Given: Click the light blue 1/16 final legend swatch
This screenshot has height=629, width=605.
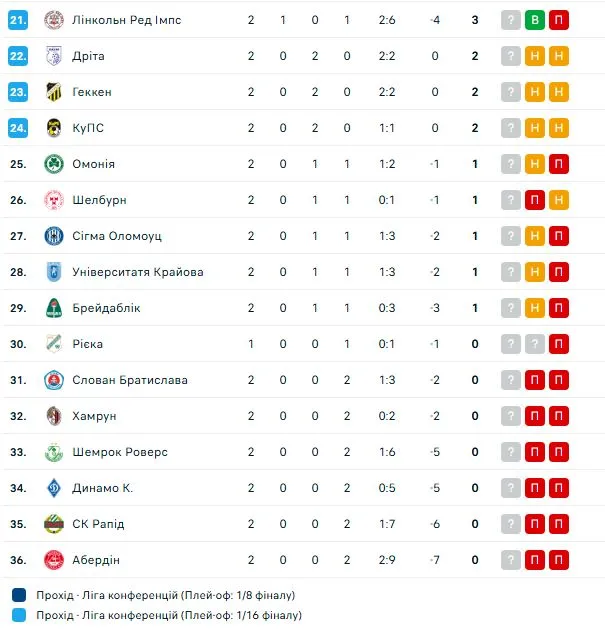Looking at the screenshot, I should (x=20, y=615).
